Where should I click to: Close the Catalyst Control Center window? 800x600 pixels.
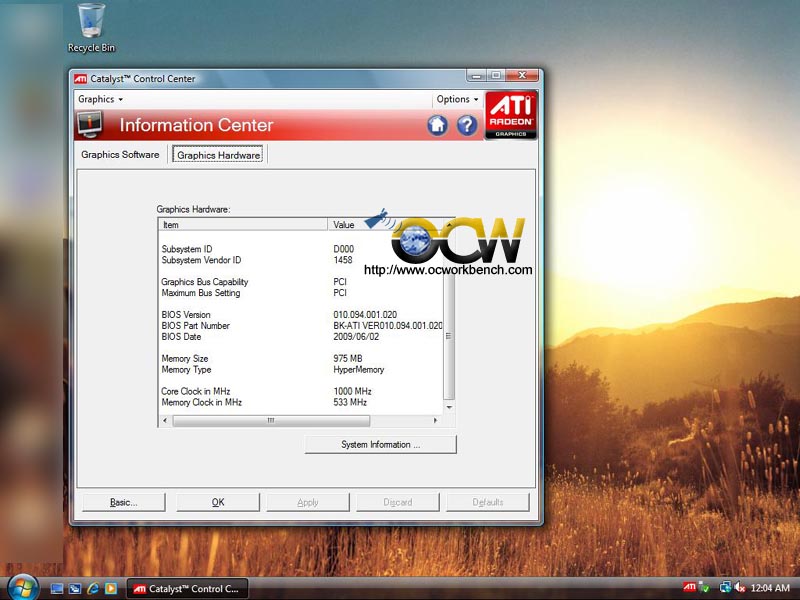pyautogui.click(x=522, y=76)
